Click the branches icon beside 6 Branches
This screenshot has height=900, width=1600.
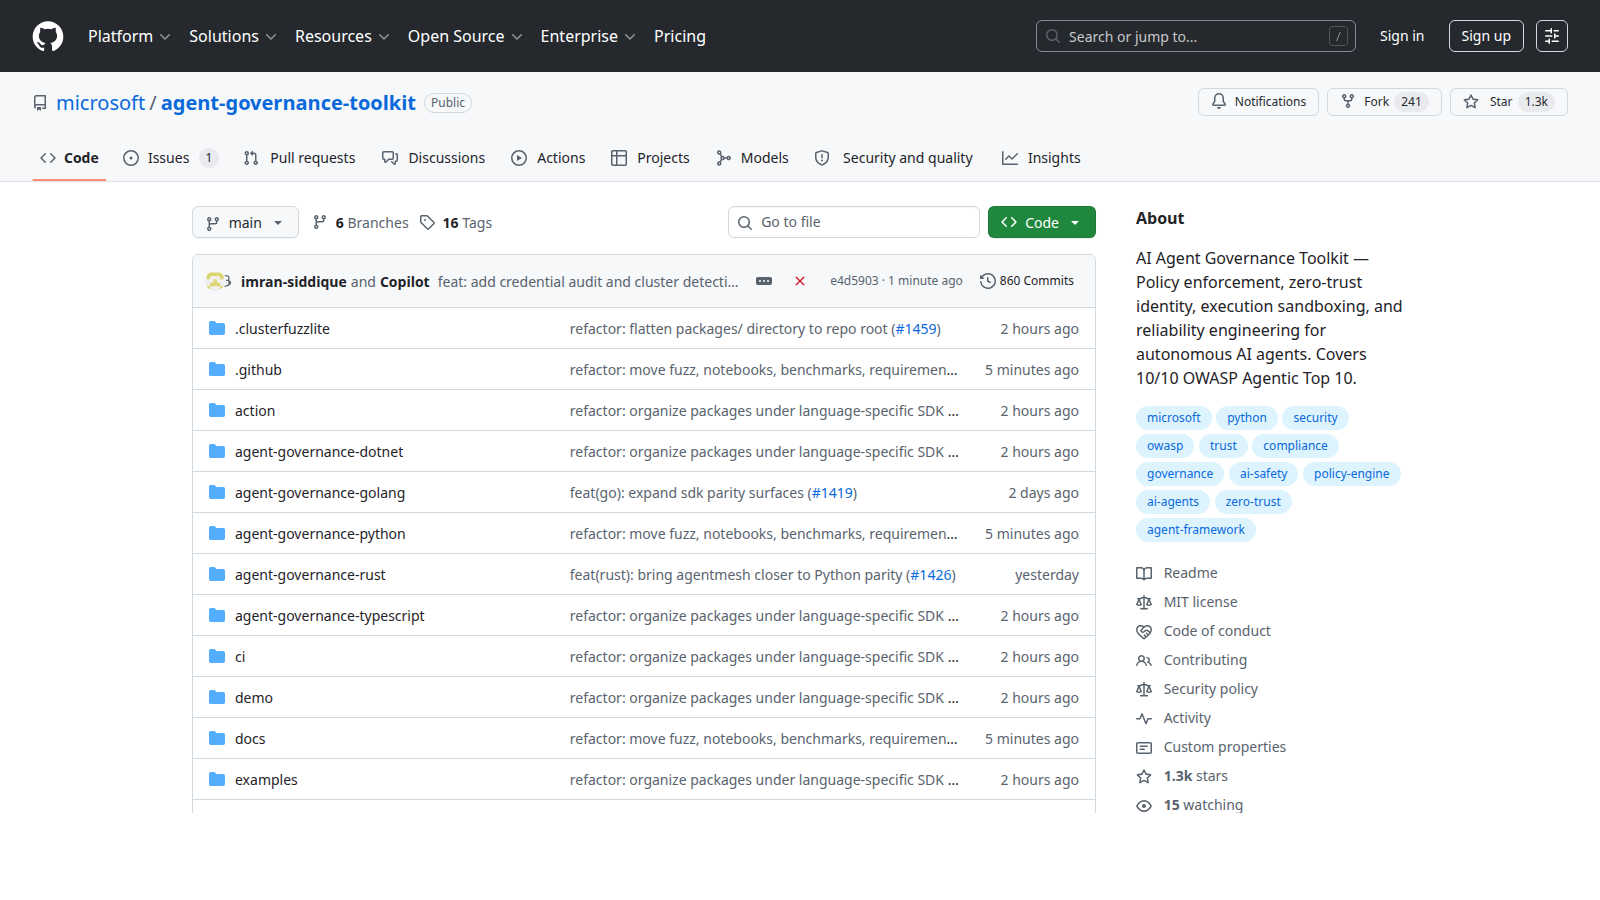tap(320, 222)
